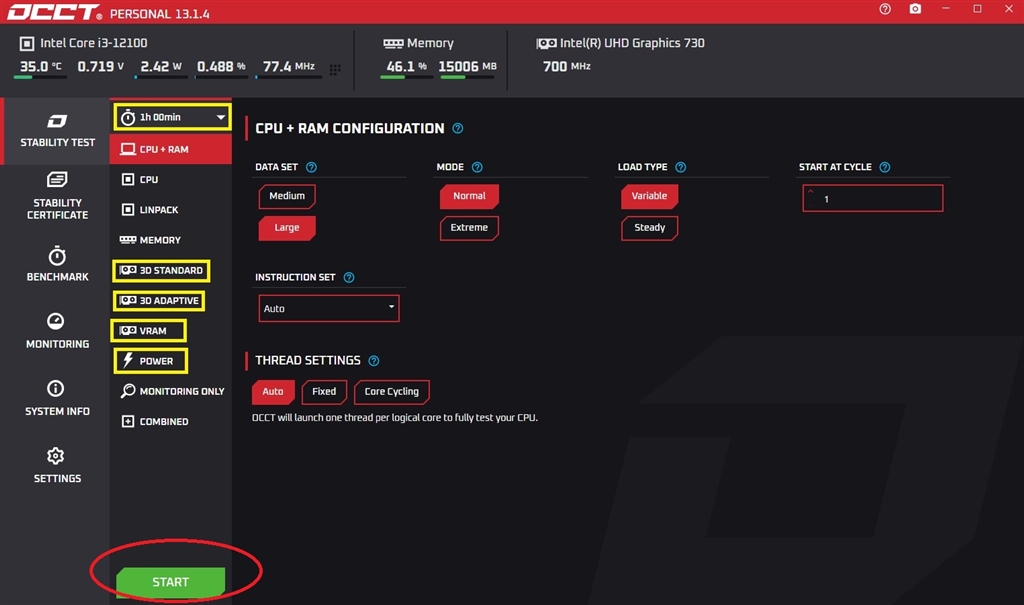Take a screenshot with camera icon
1024x605 pixels.
(x=916, y=9)
